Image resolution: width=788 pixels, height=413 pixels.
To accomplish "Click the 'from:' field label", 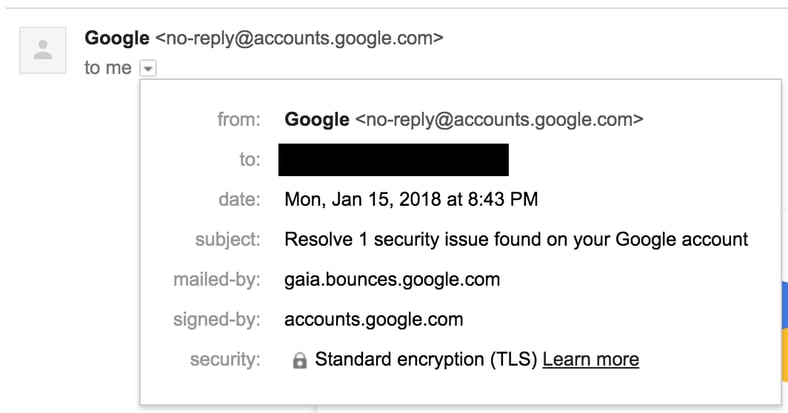I will [x=238, y=119].
